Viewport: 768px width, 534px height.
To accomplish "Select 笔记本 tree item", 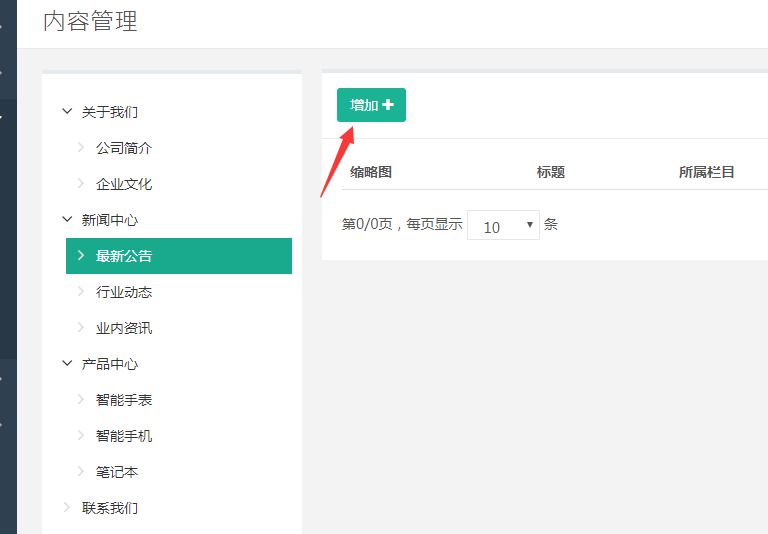I will (116, 472).
